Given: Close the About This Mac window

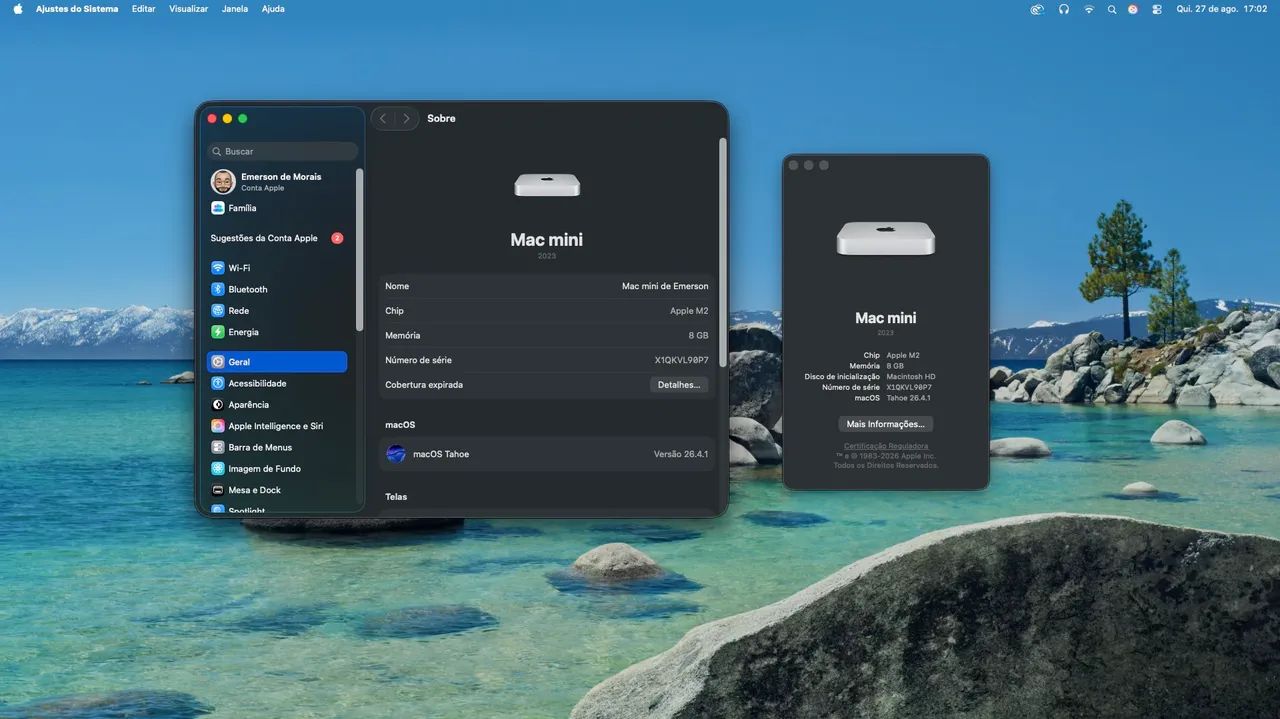Looking at the screenshot, I should click(x=794, y=165).
